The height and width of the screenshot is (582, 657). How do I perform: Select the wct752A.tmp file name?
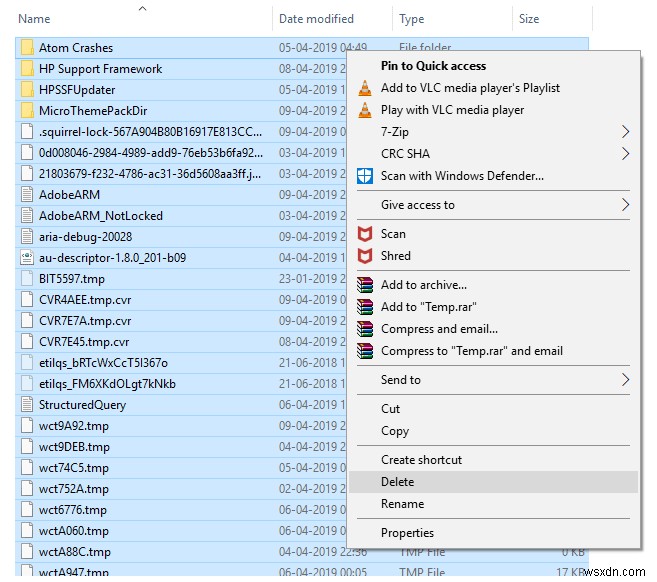click(74, 489)
